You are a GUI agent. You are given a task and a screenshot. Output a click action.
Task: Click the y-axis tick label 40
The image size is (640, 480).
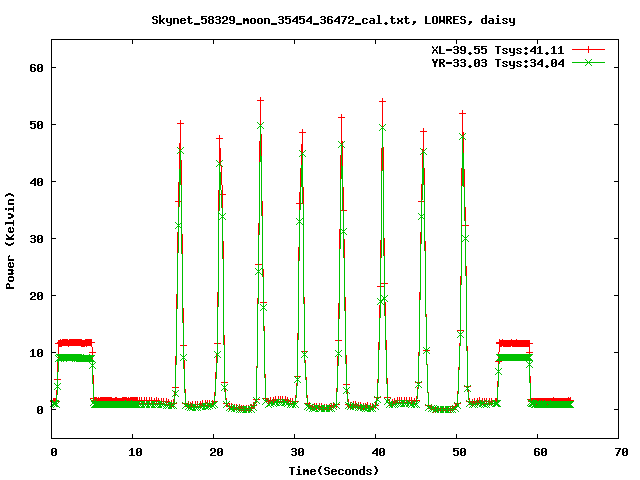36,182
